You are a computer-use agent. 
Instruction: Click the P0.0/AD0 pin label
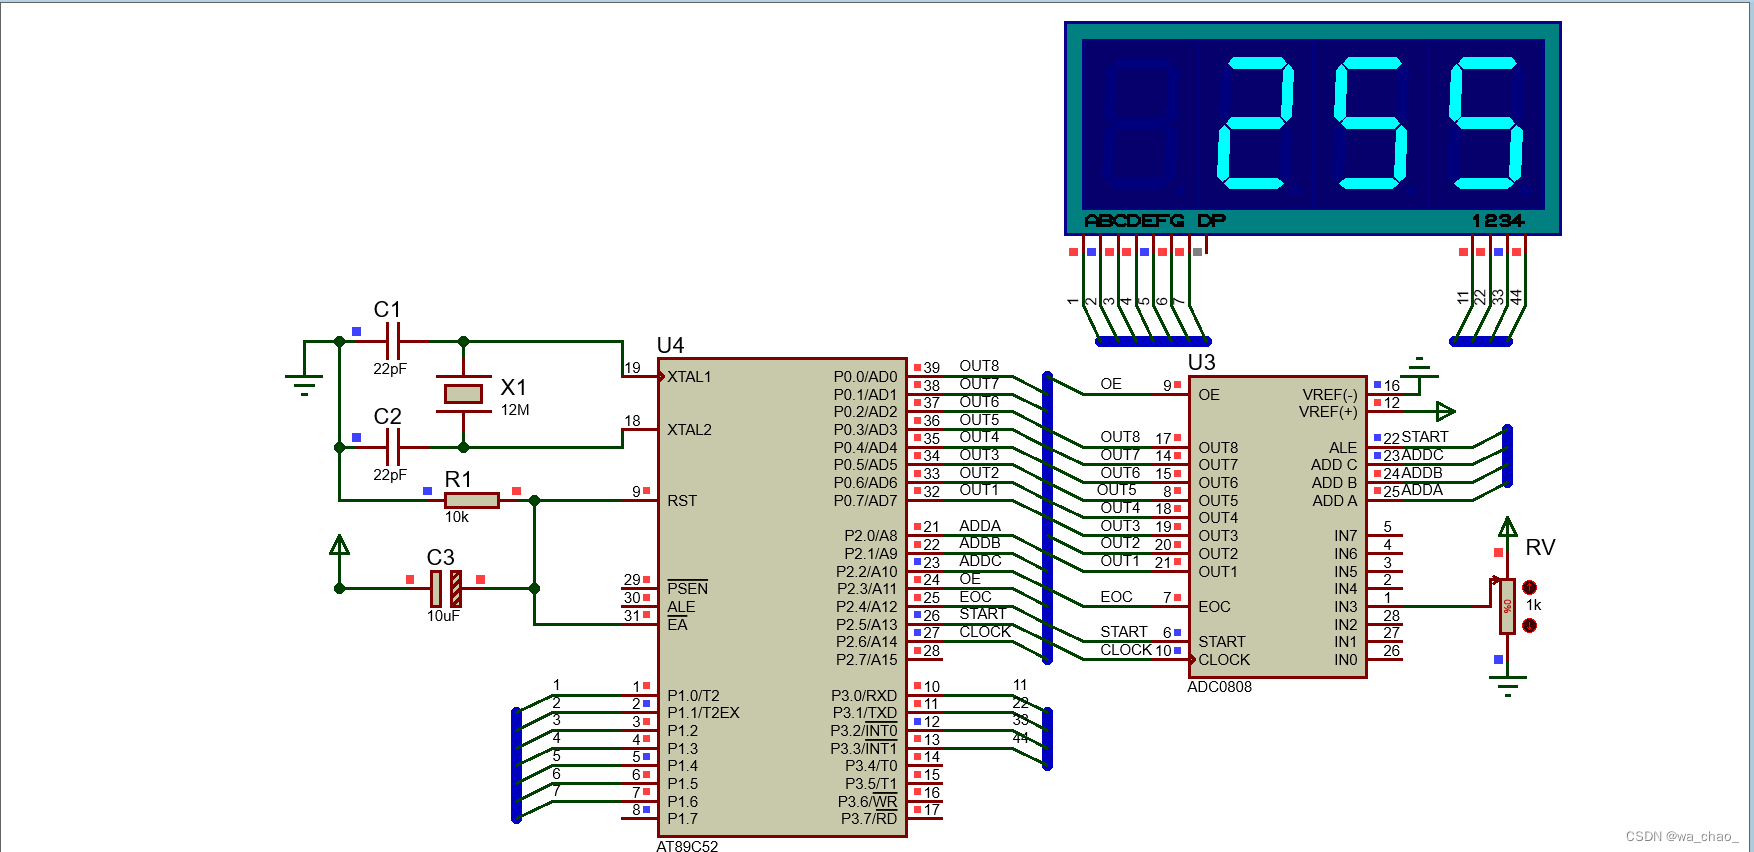[x=866, y=377]
